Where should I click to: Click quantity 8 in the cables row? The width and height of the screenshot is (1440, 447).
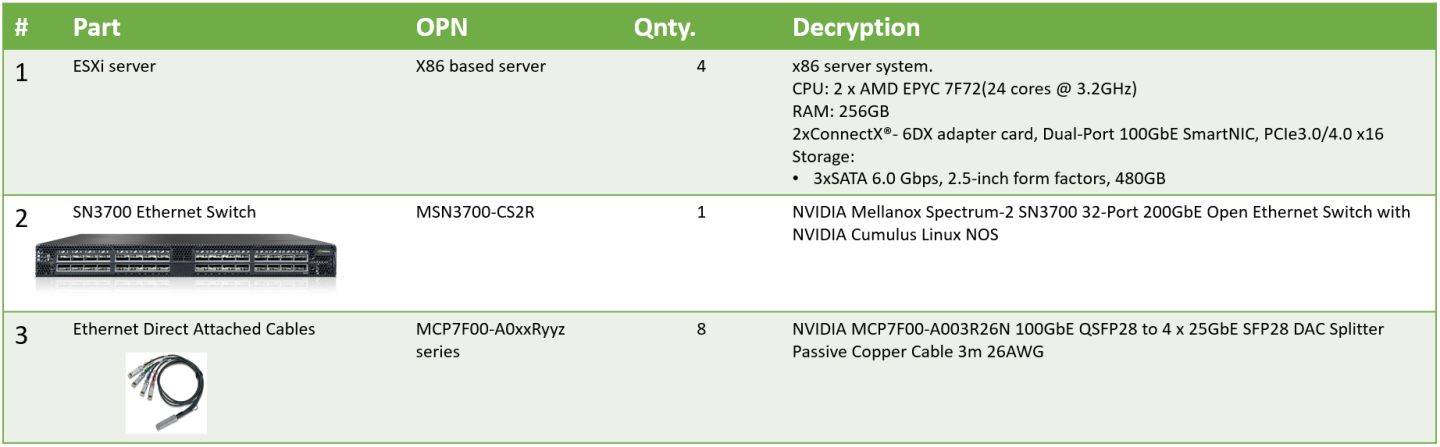pos(701,328)
